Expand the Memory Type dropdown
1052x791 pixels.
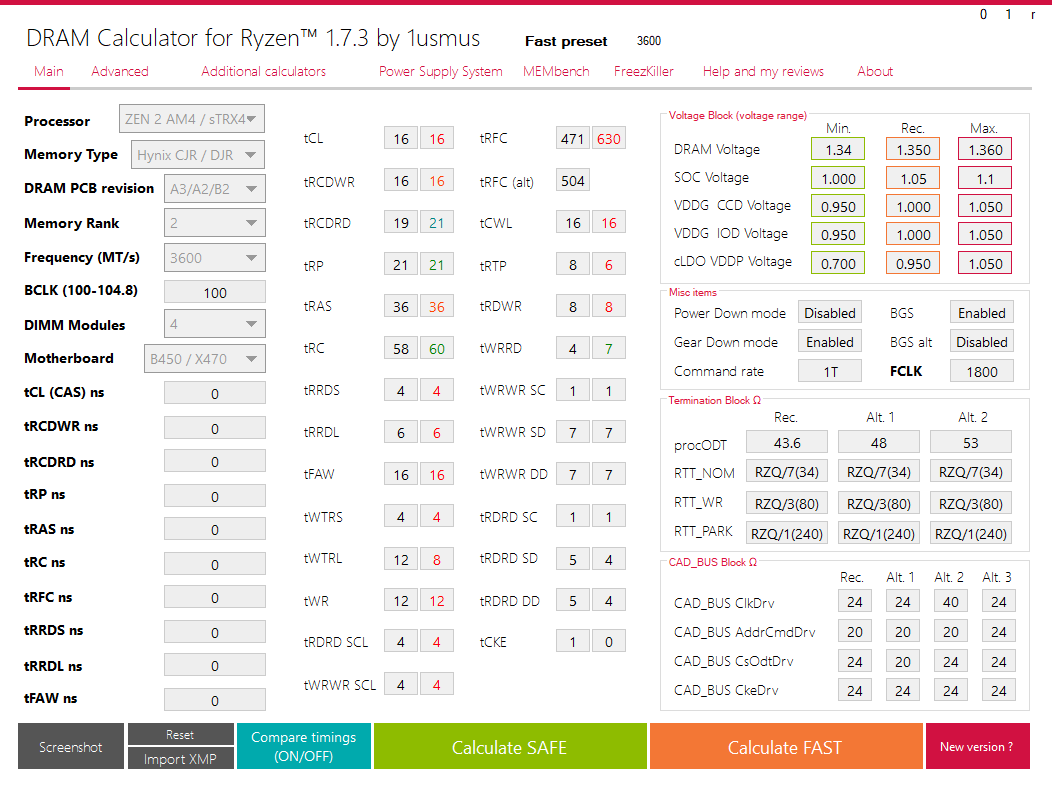[198, 155]
